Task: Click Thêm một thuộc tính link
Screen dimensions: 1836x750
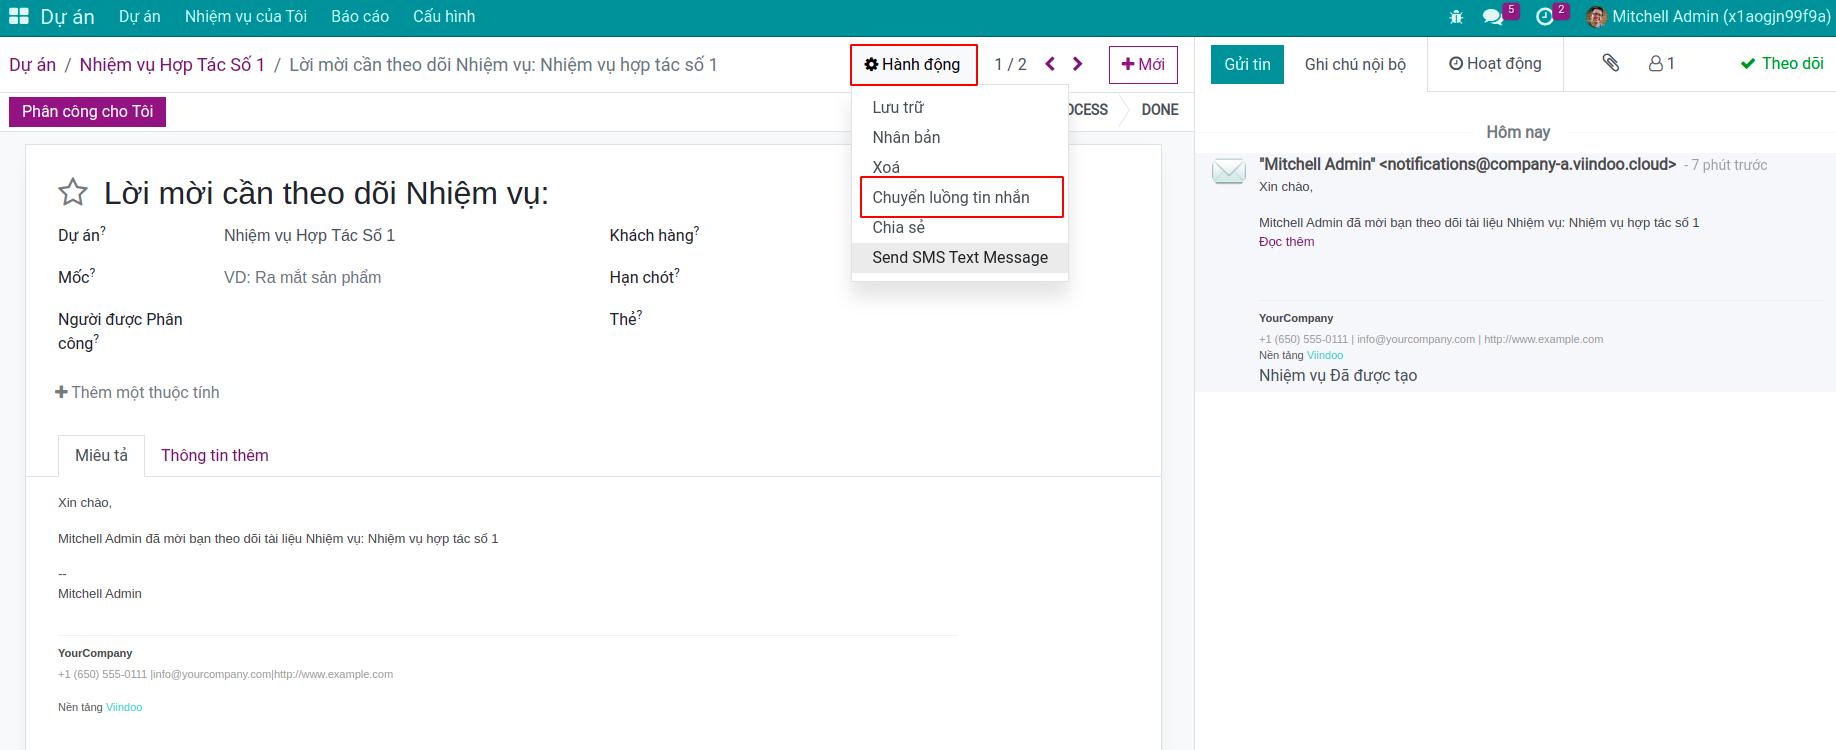Action: pyautogui.click(x=137, y=392)
